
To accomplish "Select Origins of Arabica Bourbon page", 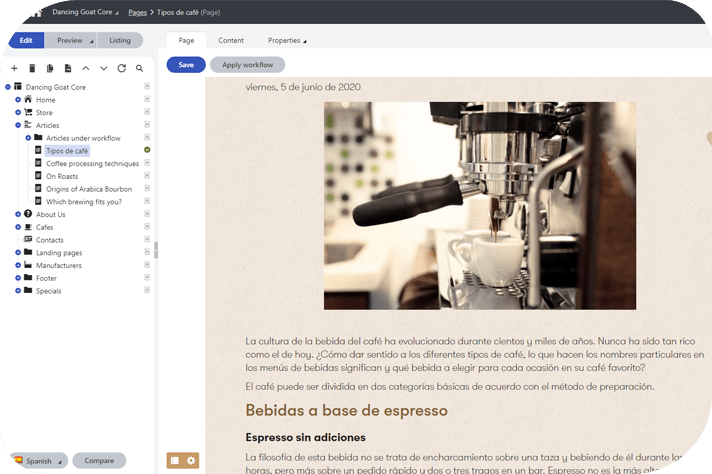I will point(89,188).
